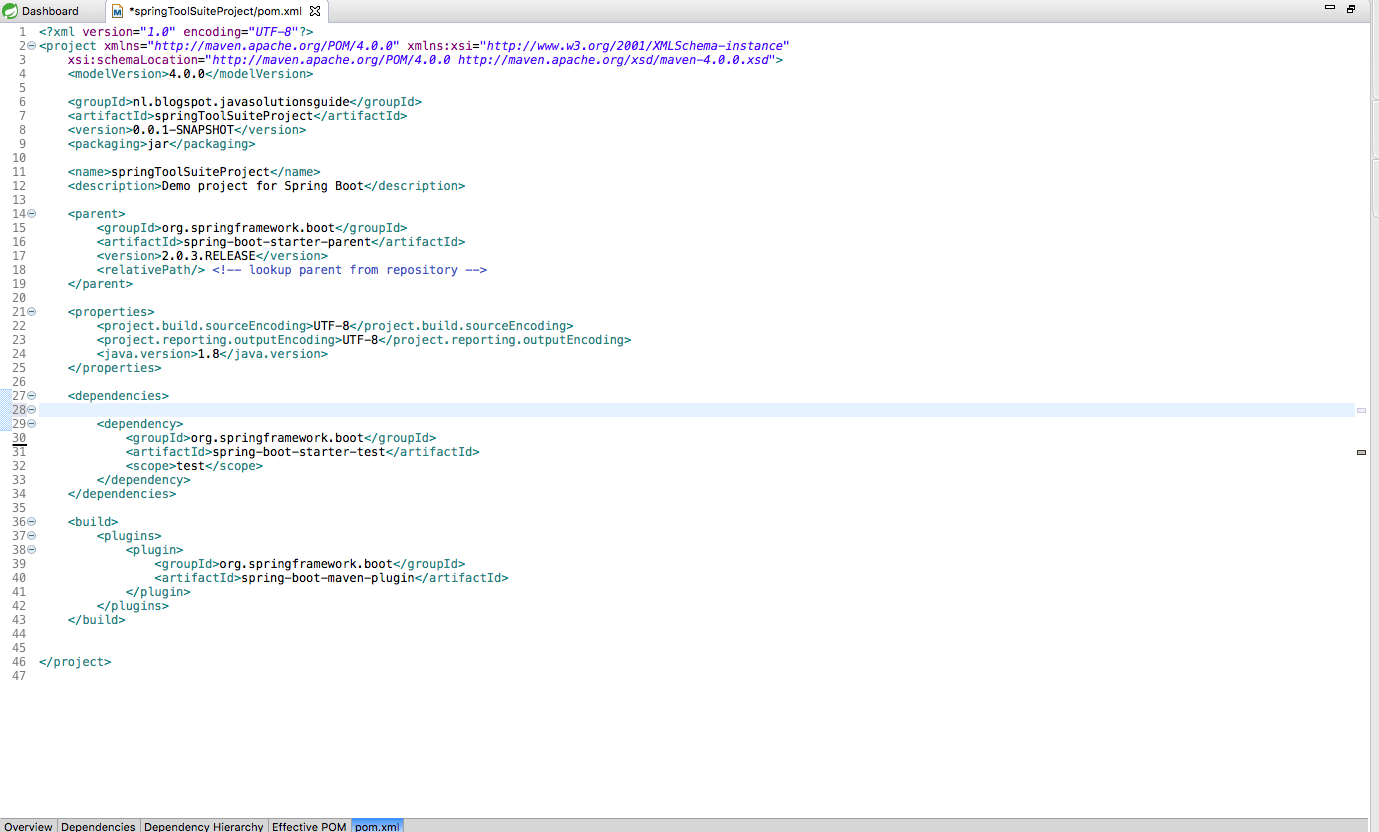Click the xsi:schemaLocation attribute line
This screenshot has height=832, width=1379.
[x=425, y=60]
